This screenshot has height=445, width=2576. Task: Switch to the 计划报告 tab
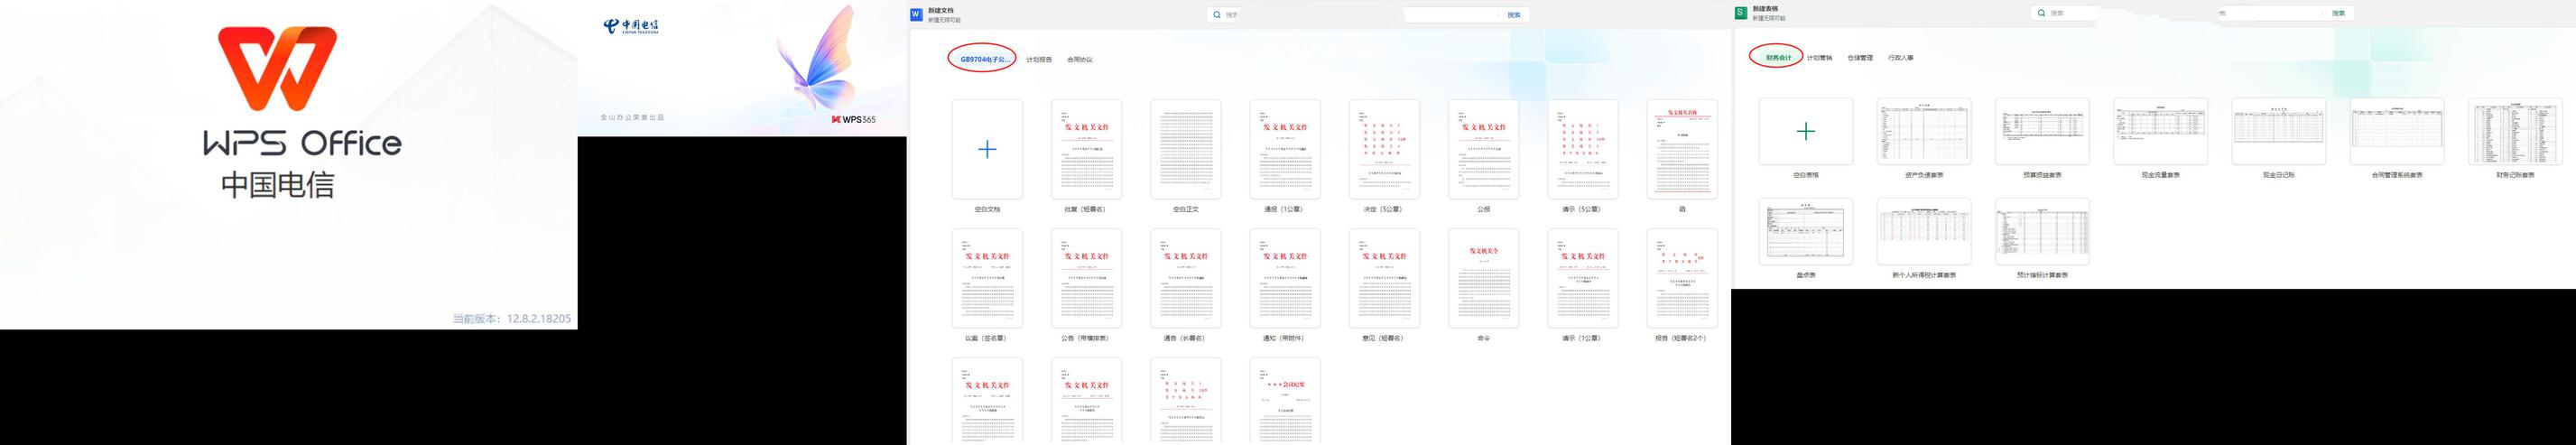click(1039, 60)
